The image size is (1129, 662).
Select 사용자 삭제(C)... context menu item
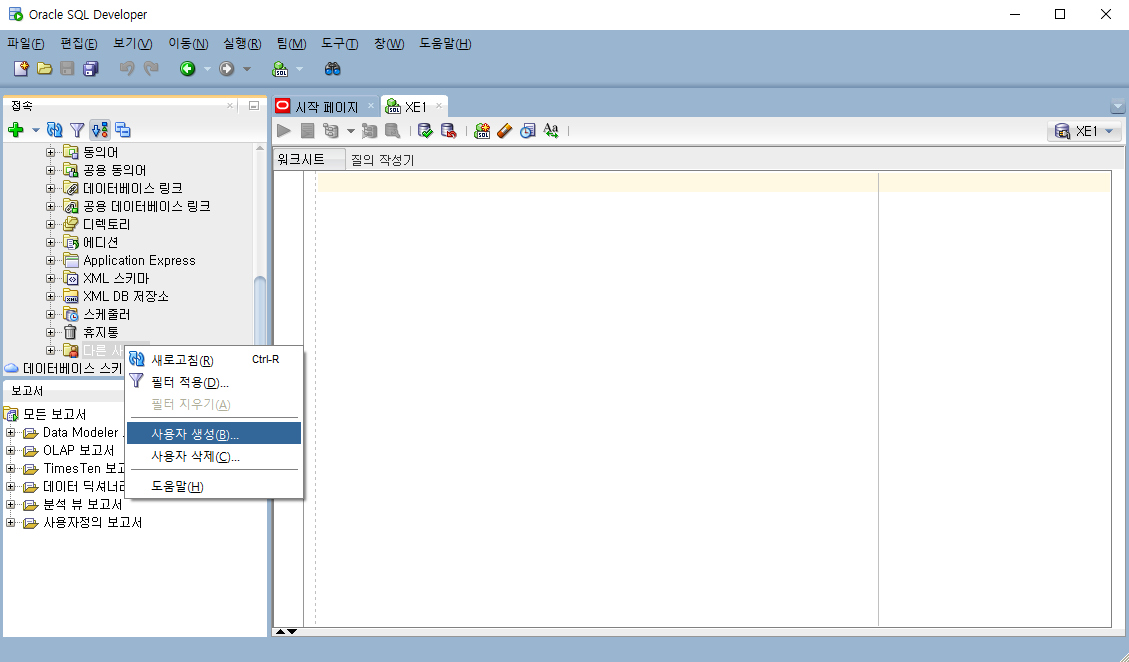click(x=214, y=456)
